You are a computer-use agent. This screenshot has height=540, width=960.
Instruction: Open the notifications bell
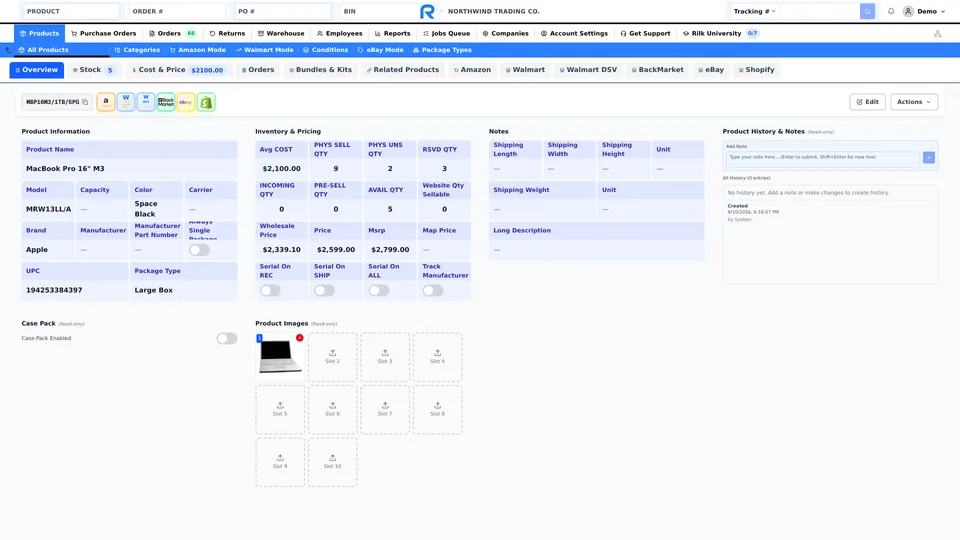(x=891, y=11)
